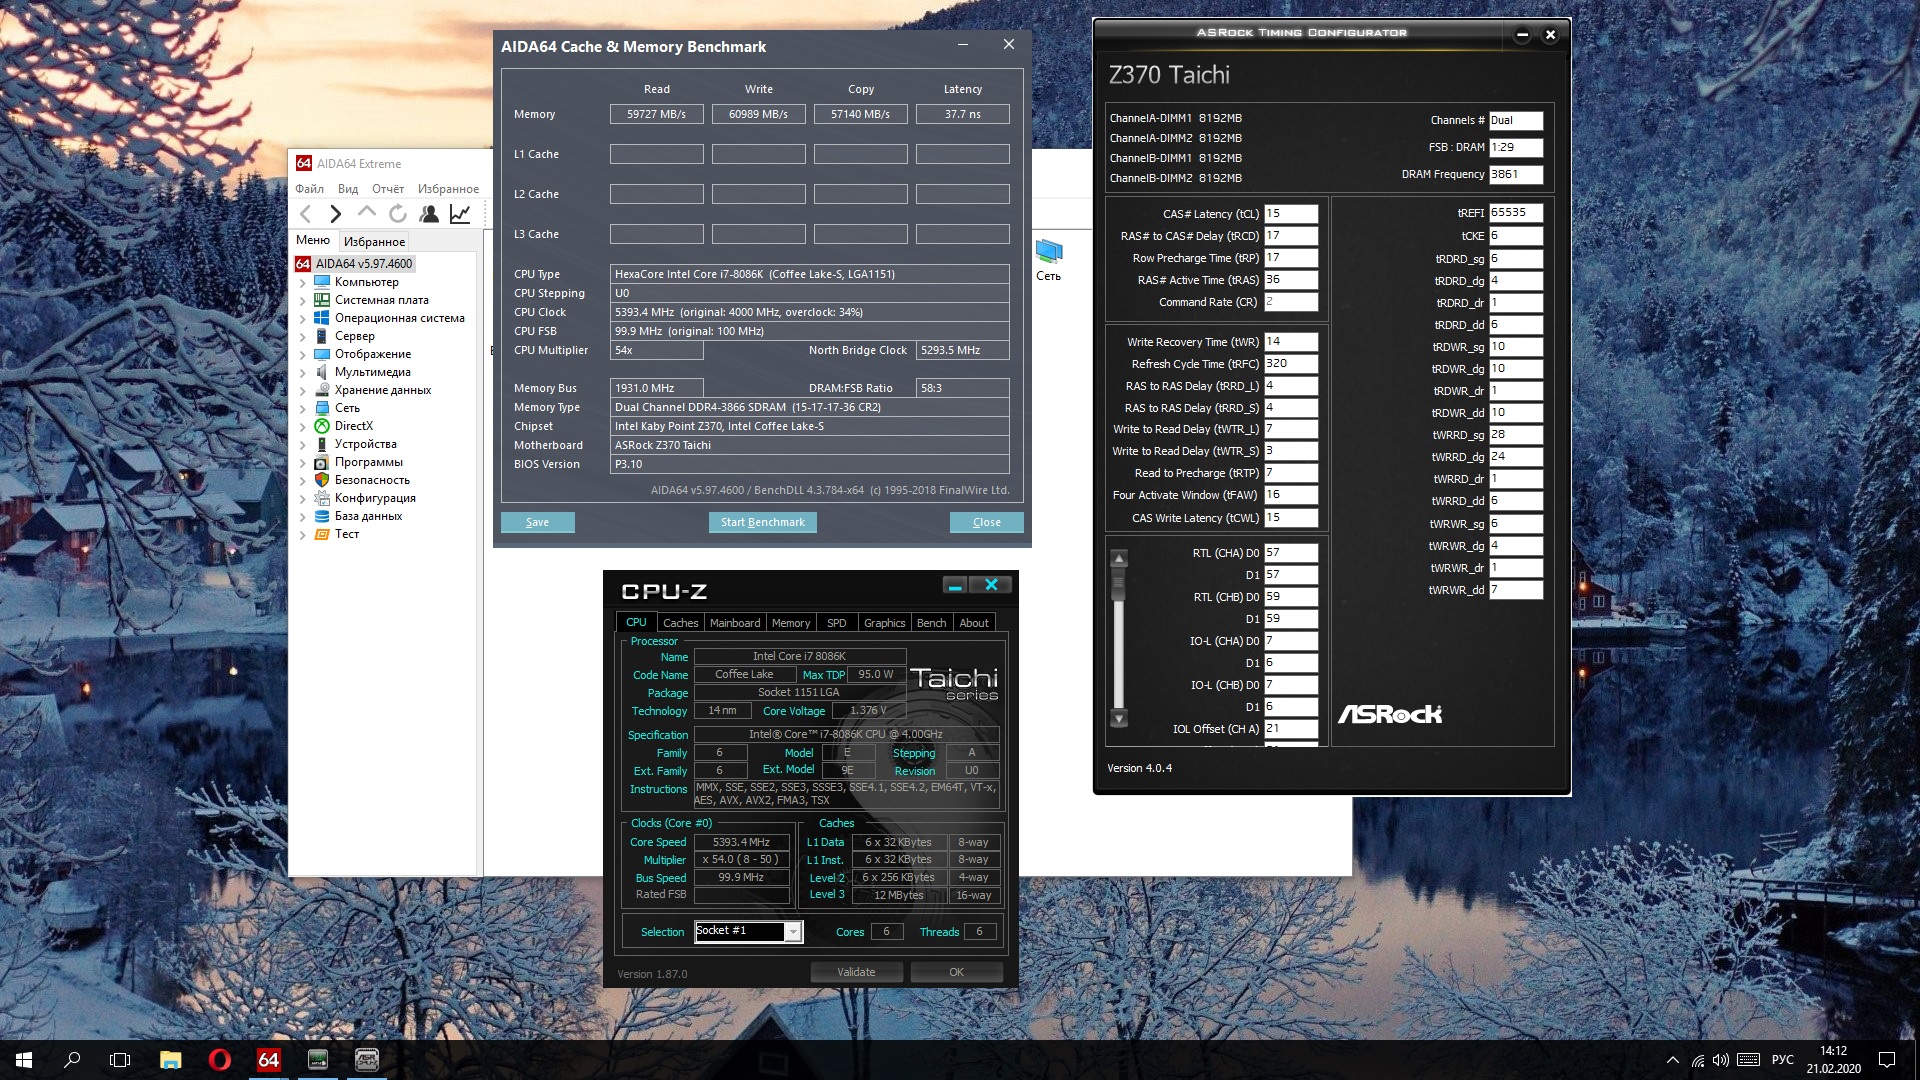Open the Отчёт menu in AIDA64
The width and height of the screenshot is (1920, 1080).
click(x=387, y=189)
